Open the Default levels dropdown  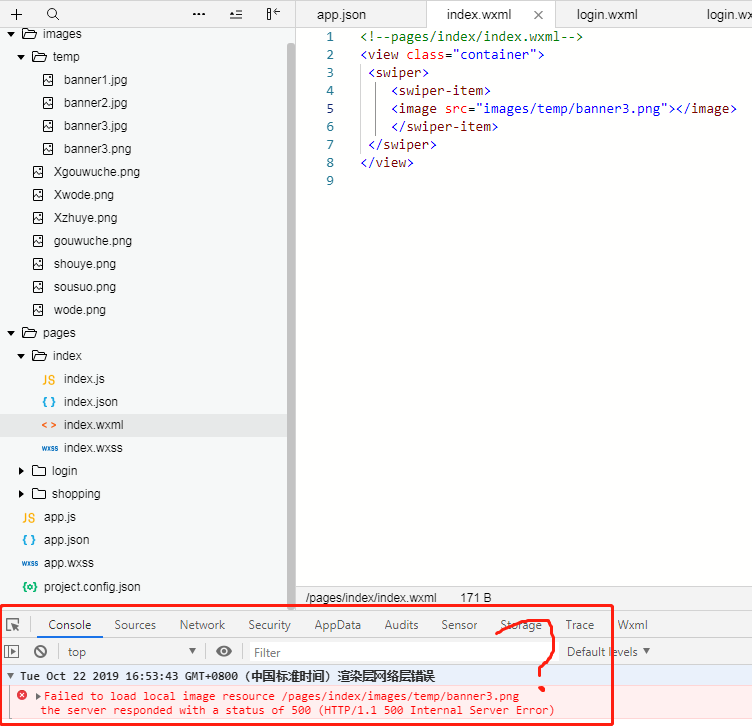coord(608,652)
